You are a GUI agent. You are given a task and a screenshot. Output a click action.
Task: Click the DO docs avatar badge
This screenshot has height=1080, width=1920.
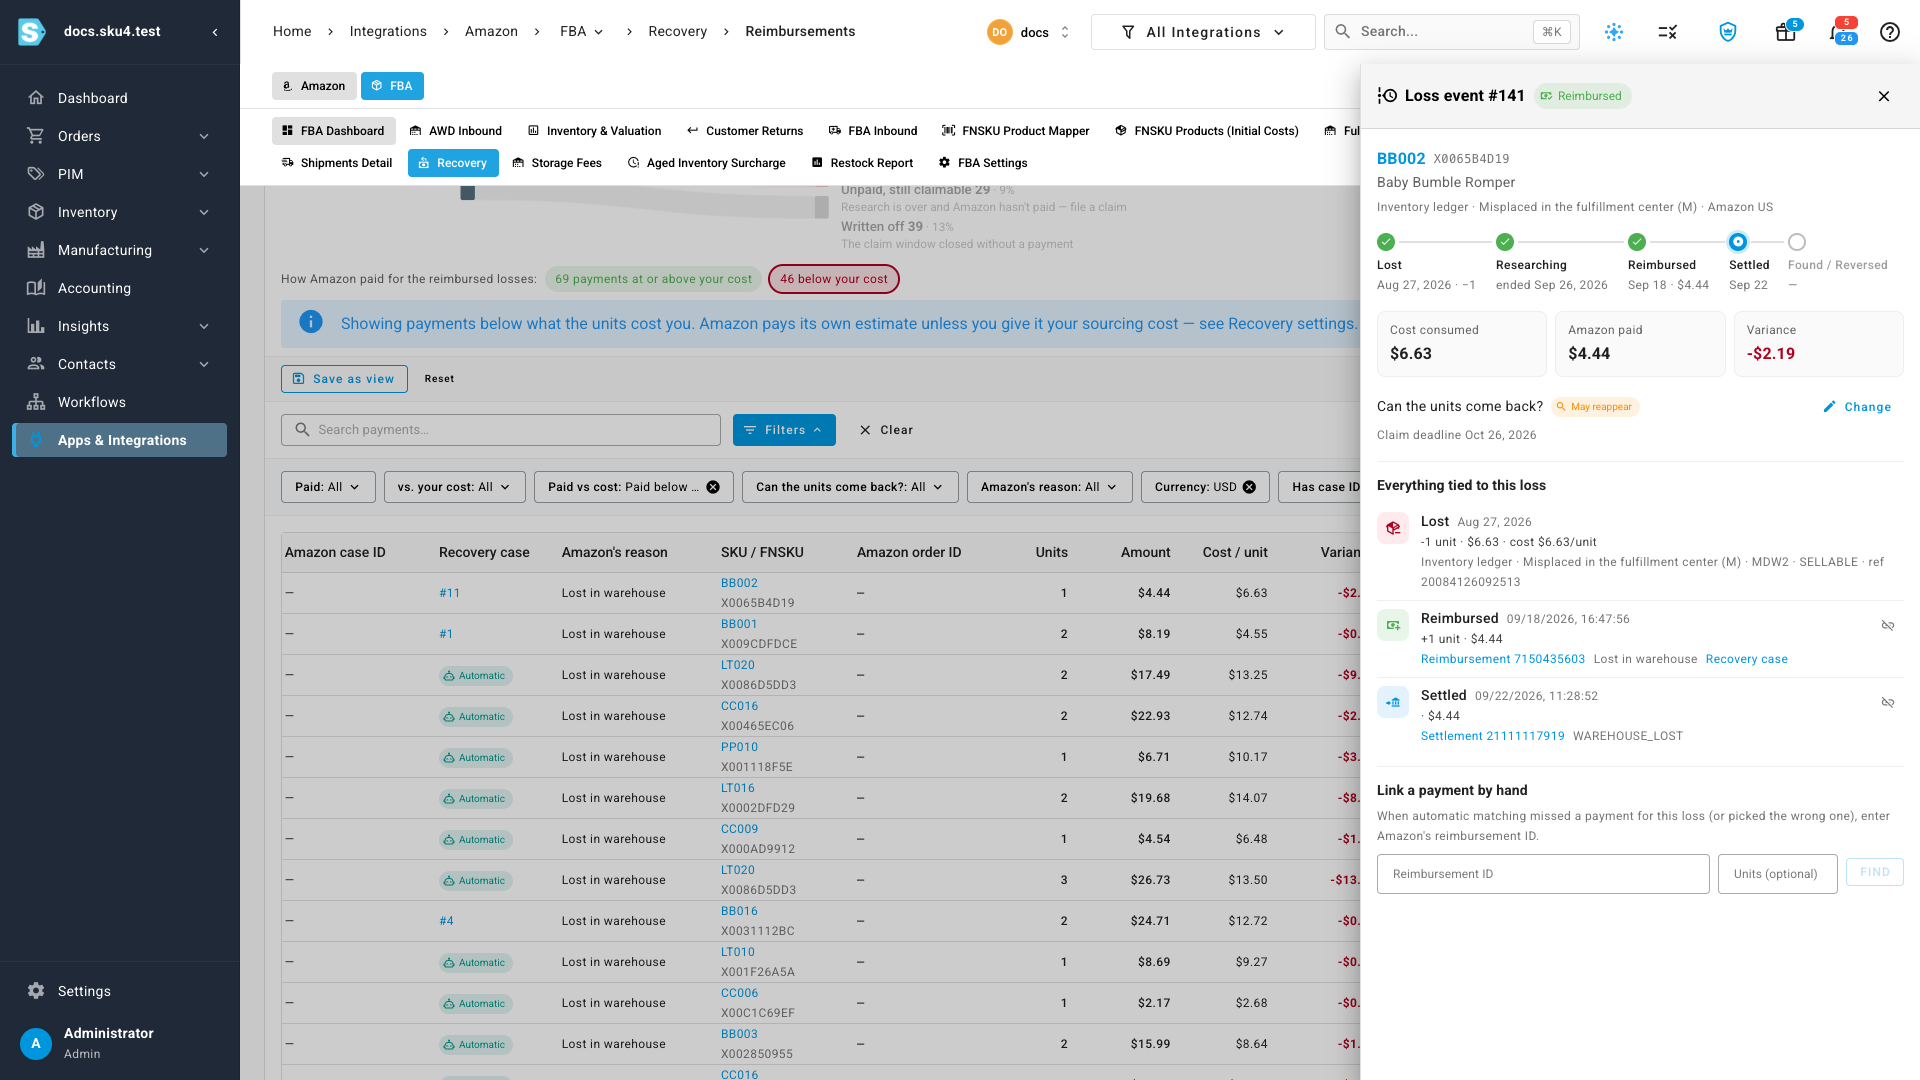[x=999, y=32]
